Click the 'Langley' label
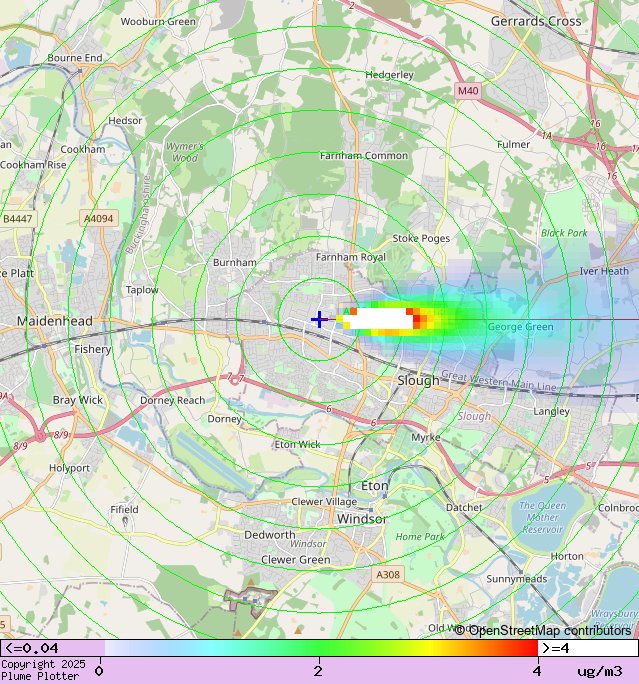639x684 pixels. pos(552,411)
